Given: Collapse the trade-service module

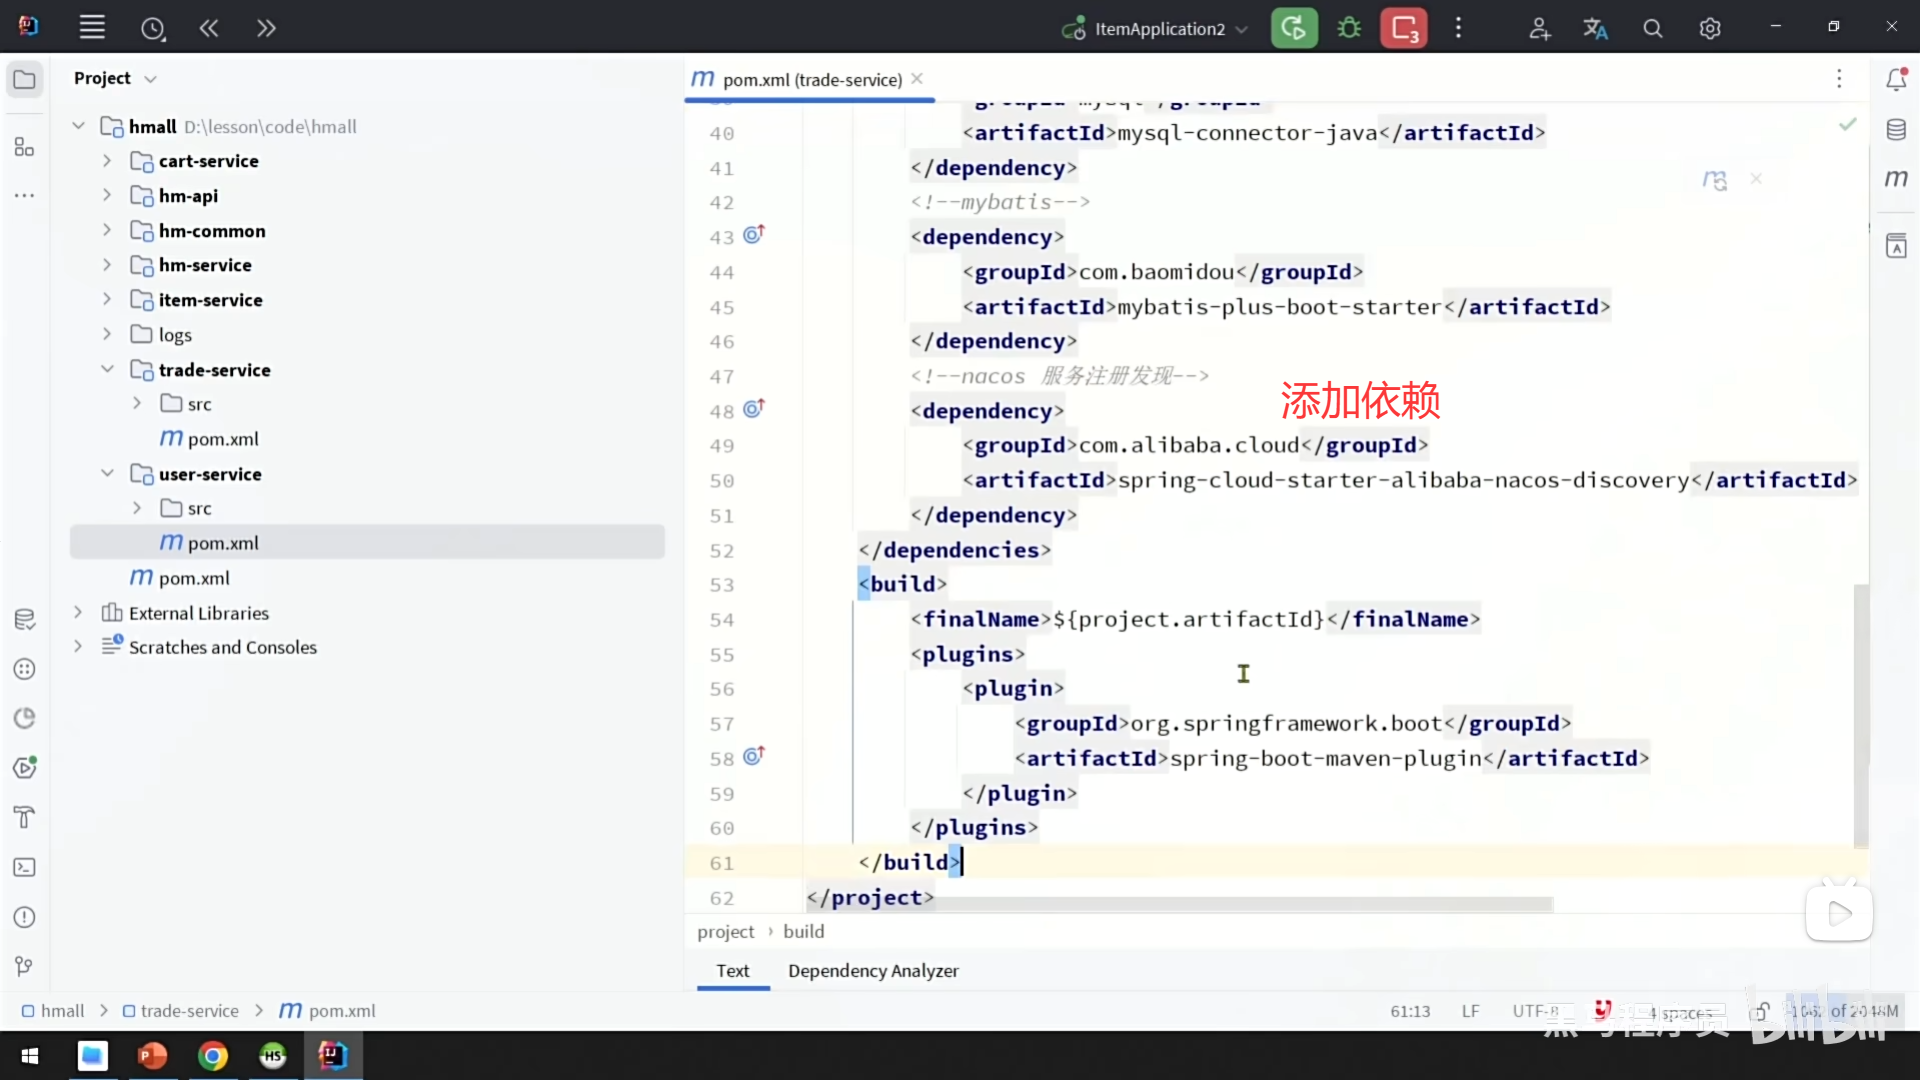Looking at the screenshot, I should [x=107, y=370].
